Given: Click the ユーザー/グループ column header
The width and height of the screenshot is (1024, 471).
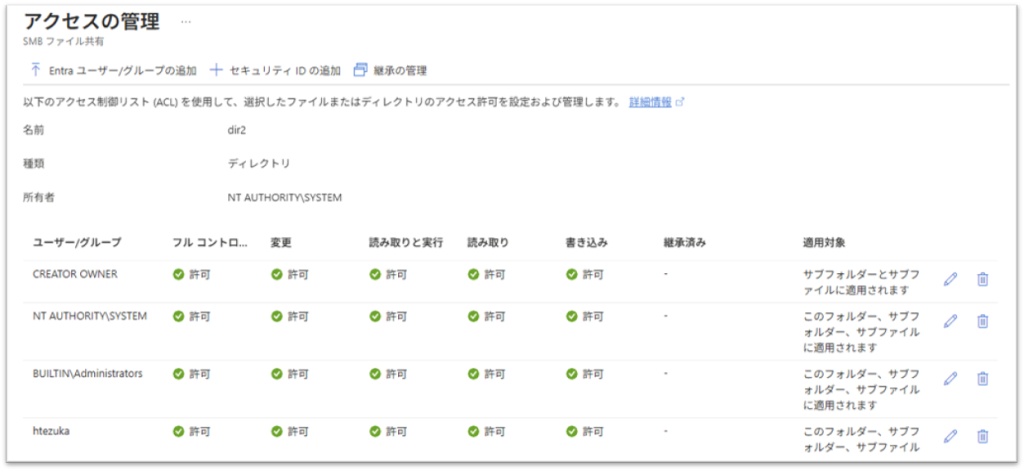Looking at the screenshot, I should (x=77, y=242).
